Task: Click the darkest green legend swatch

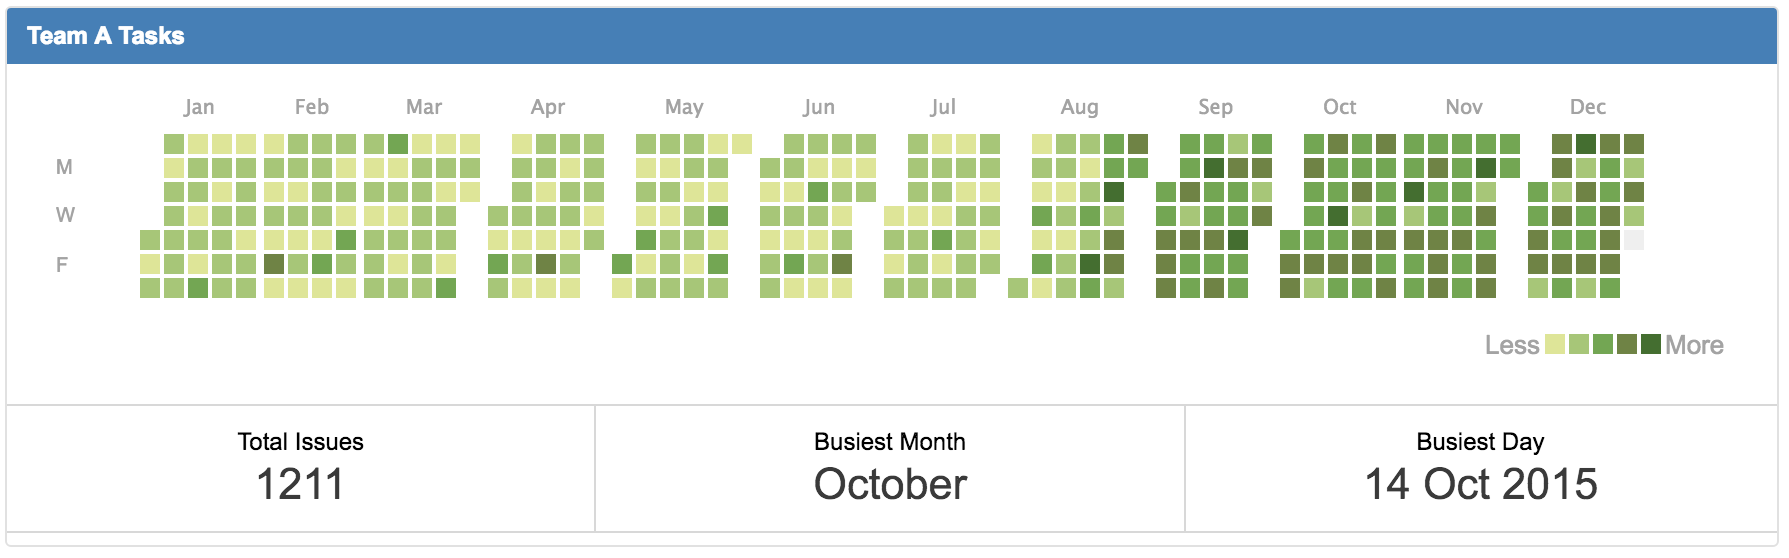Action: coord(1651,344)
